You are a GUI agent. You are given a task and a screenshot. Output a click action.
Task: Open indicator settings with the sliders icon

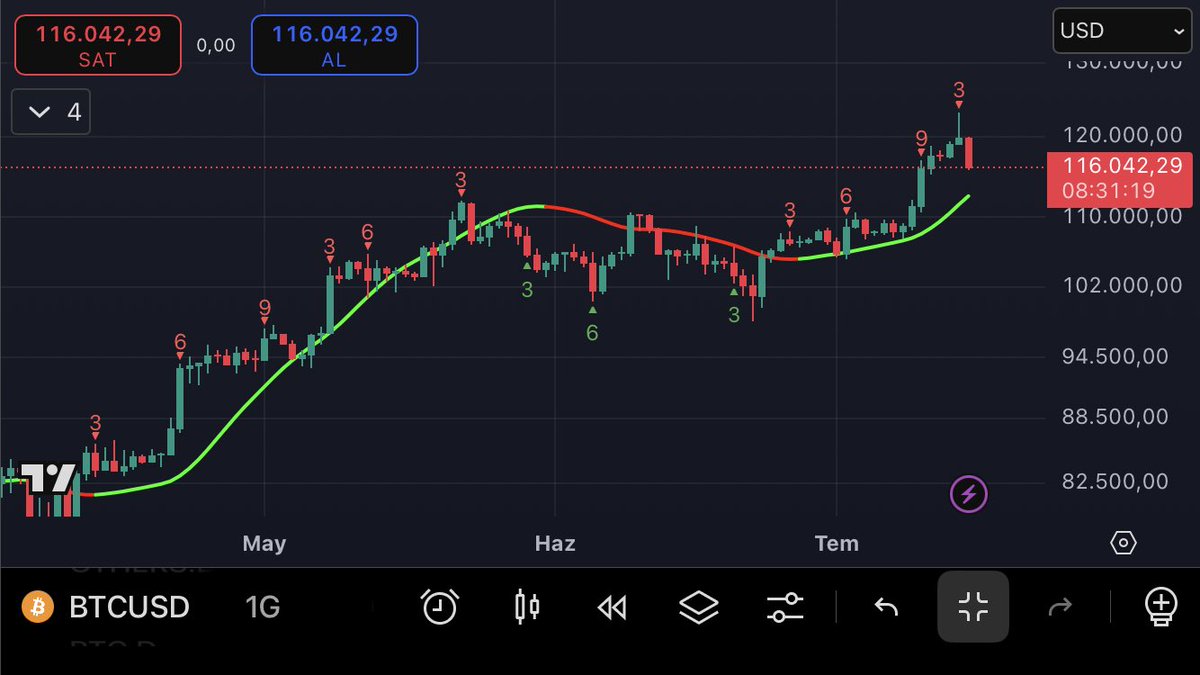pyautogui.click(x=784, y=606)
